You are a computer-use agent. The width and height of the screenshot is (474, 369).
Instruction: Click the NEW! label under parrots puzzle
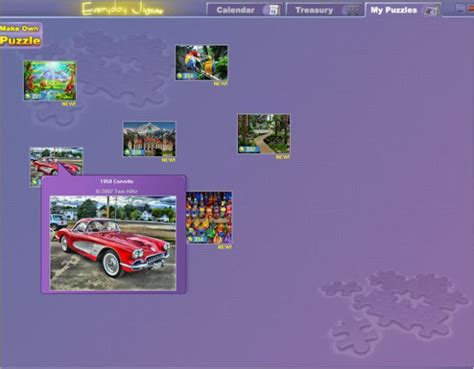pyautogui.click(x=221, y=84)
